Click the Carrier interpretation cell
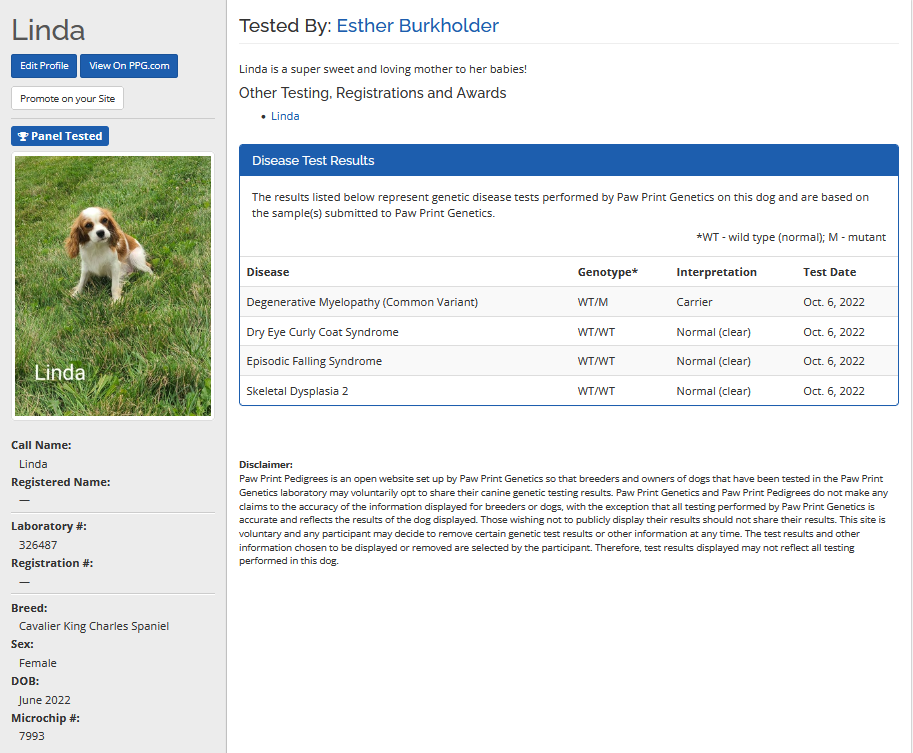 [694, 302]
